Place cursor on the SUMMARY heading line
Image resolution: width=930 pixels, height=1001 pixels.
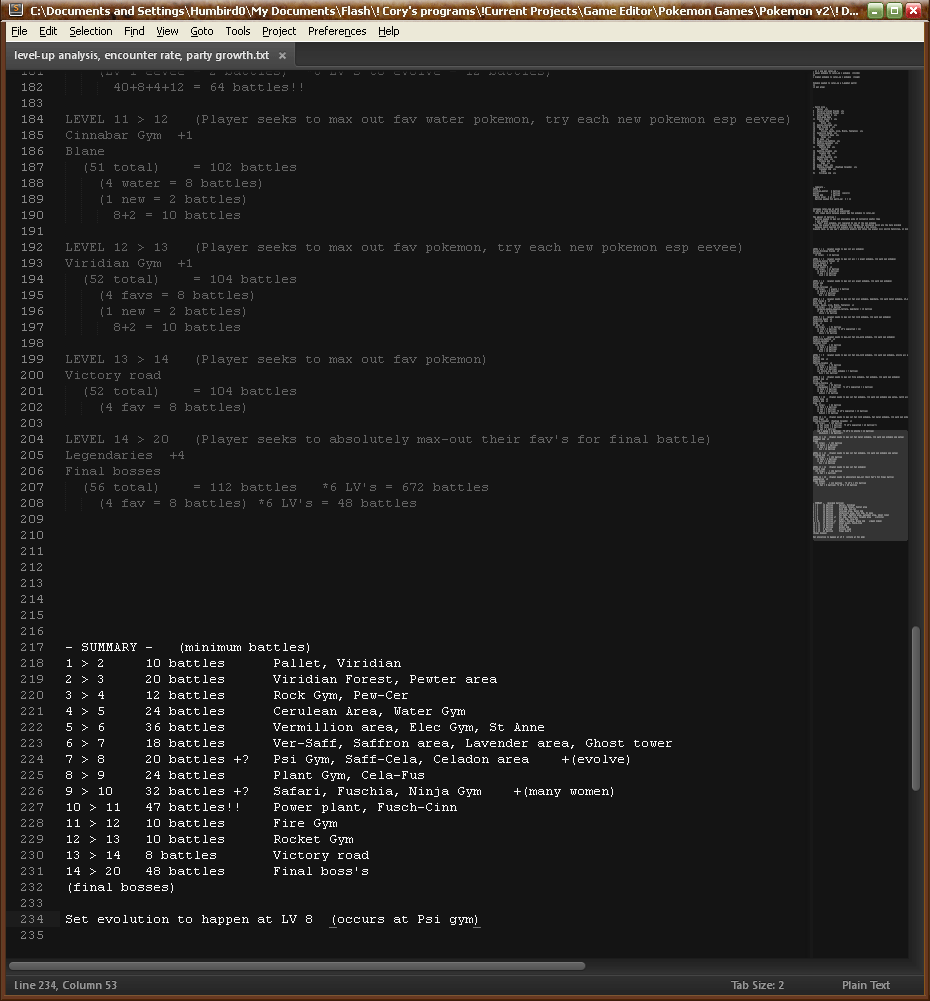pos(188,647)
